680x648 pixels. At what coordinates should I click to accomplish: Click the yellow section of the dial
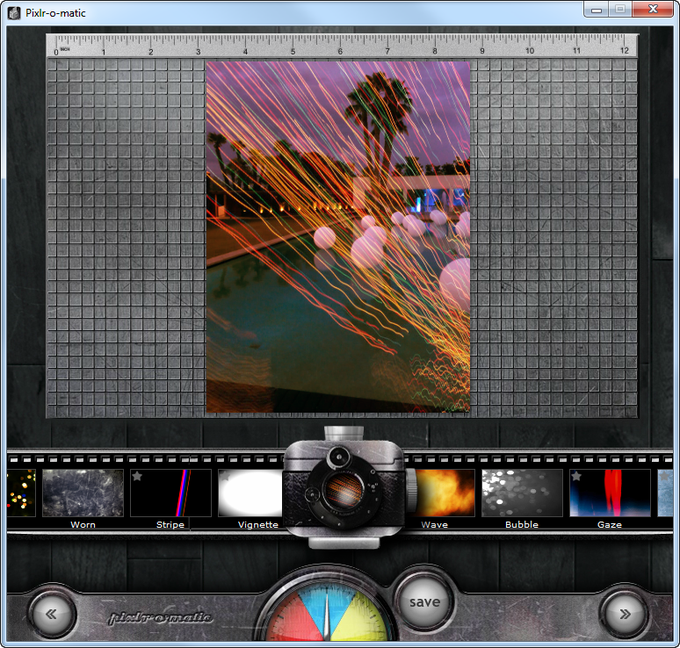tap(360, 620)
